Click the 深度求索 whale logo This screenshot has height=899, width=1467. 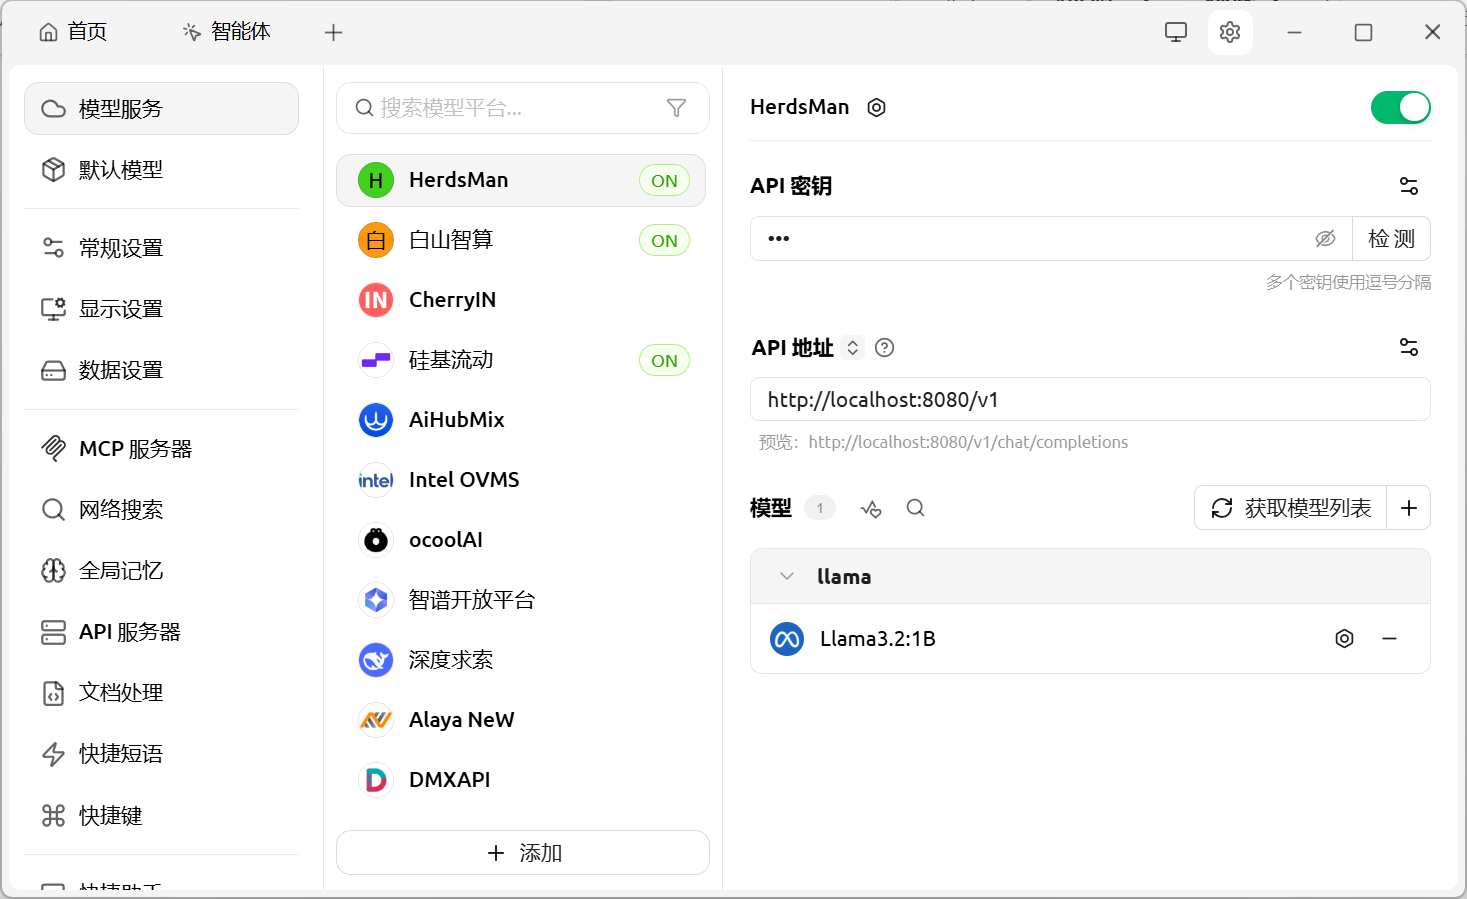(376, 660)
